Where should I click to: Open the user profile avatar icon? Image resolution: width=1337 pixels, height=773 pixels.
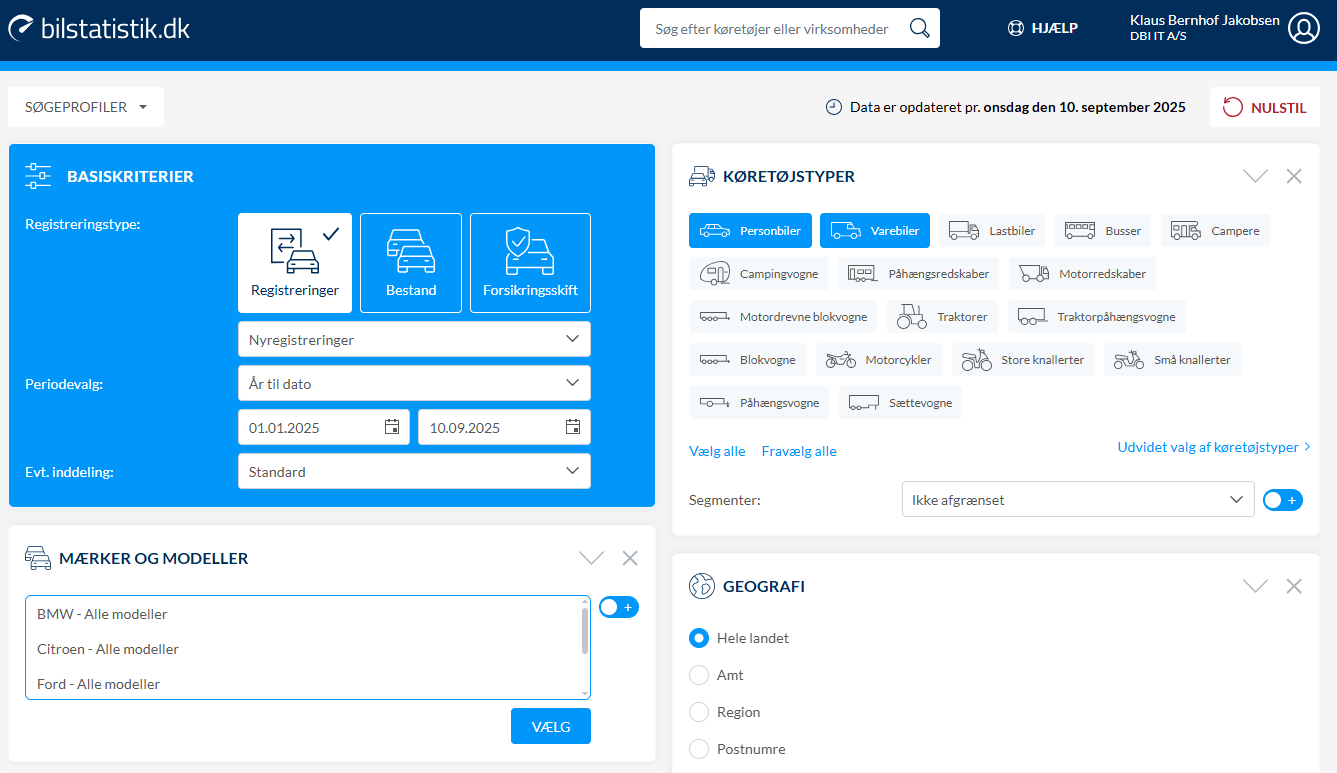pyautogui.click(x=1304, y=28)
